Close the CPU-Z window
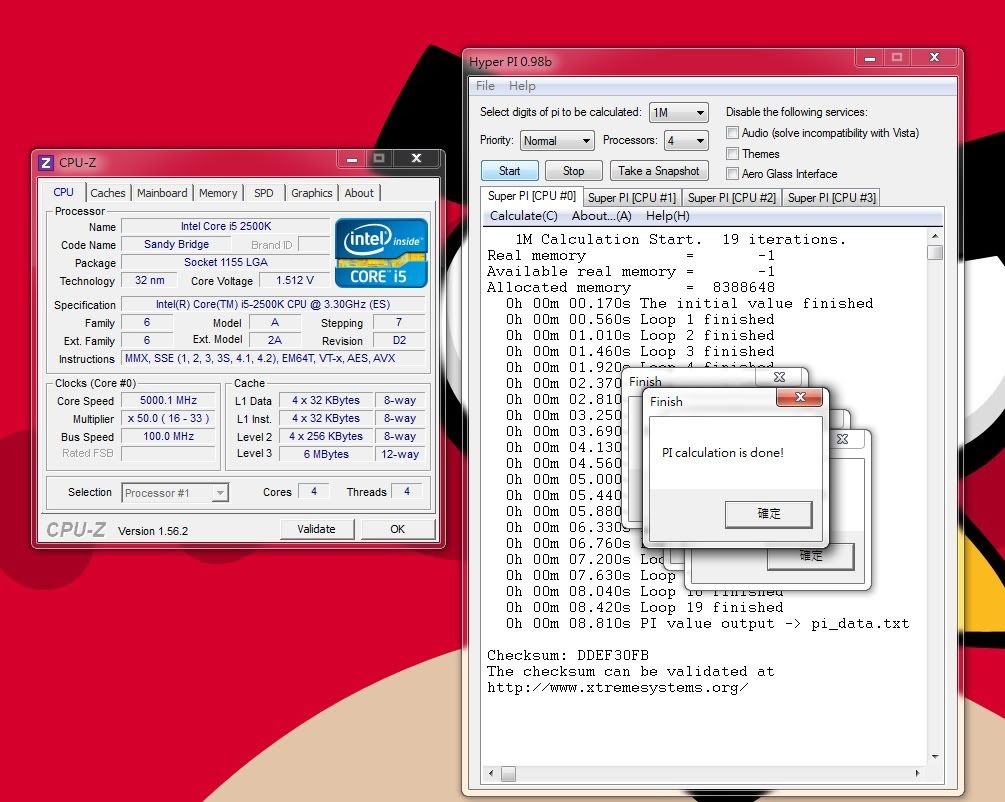The image size is (1005, 802). point(417,158)
